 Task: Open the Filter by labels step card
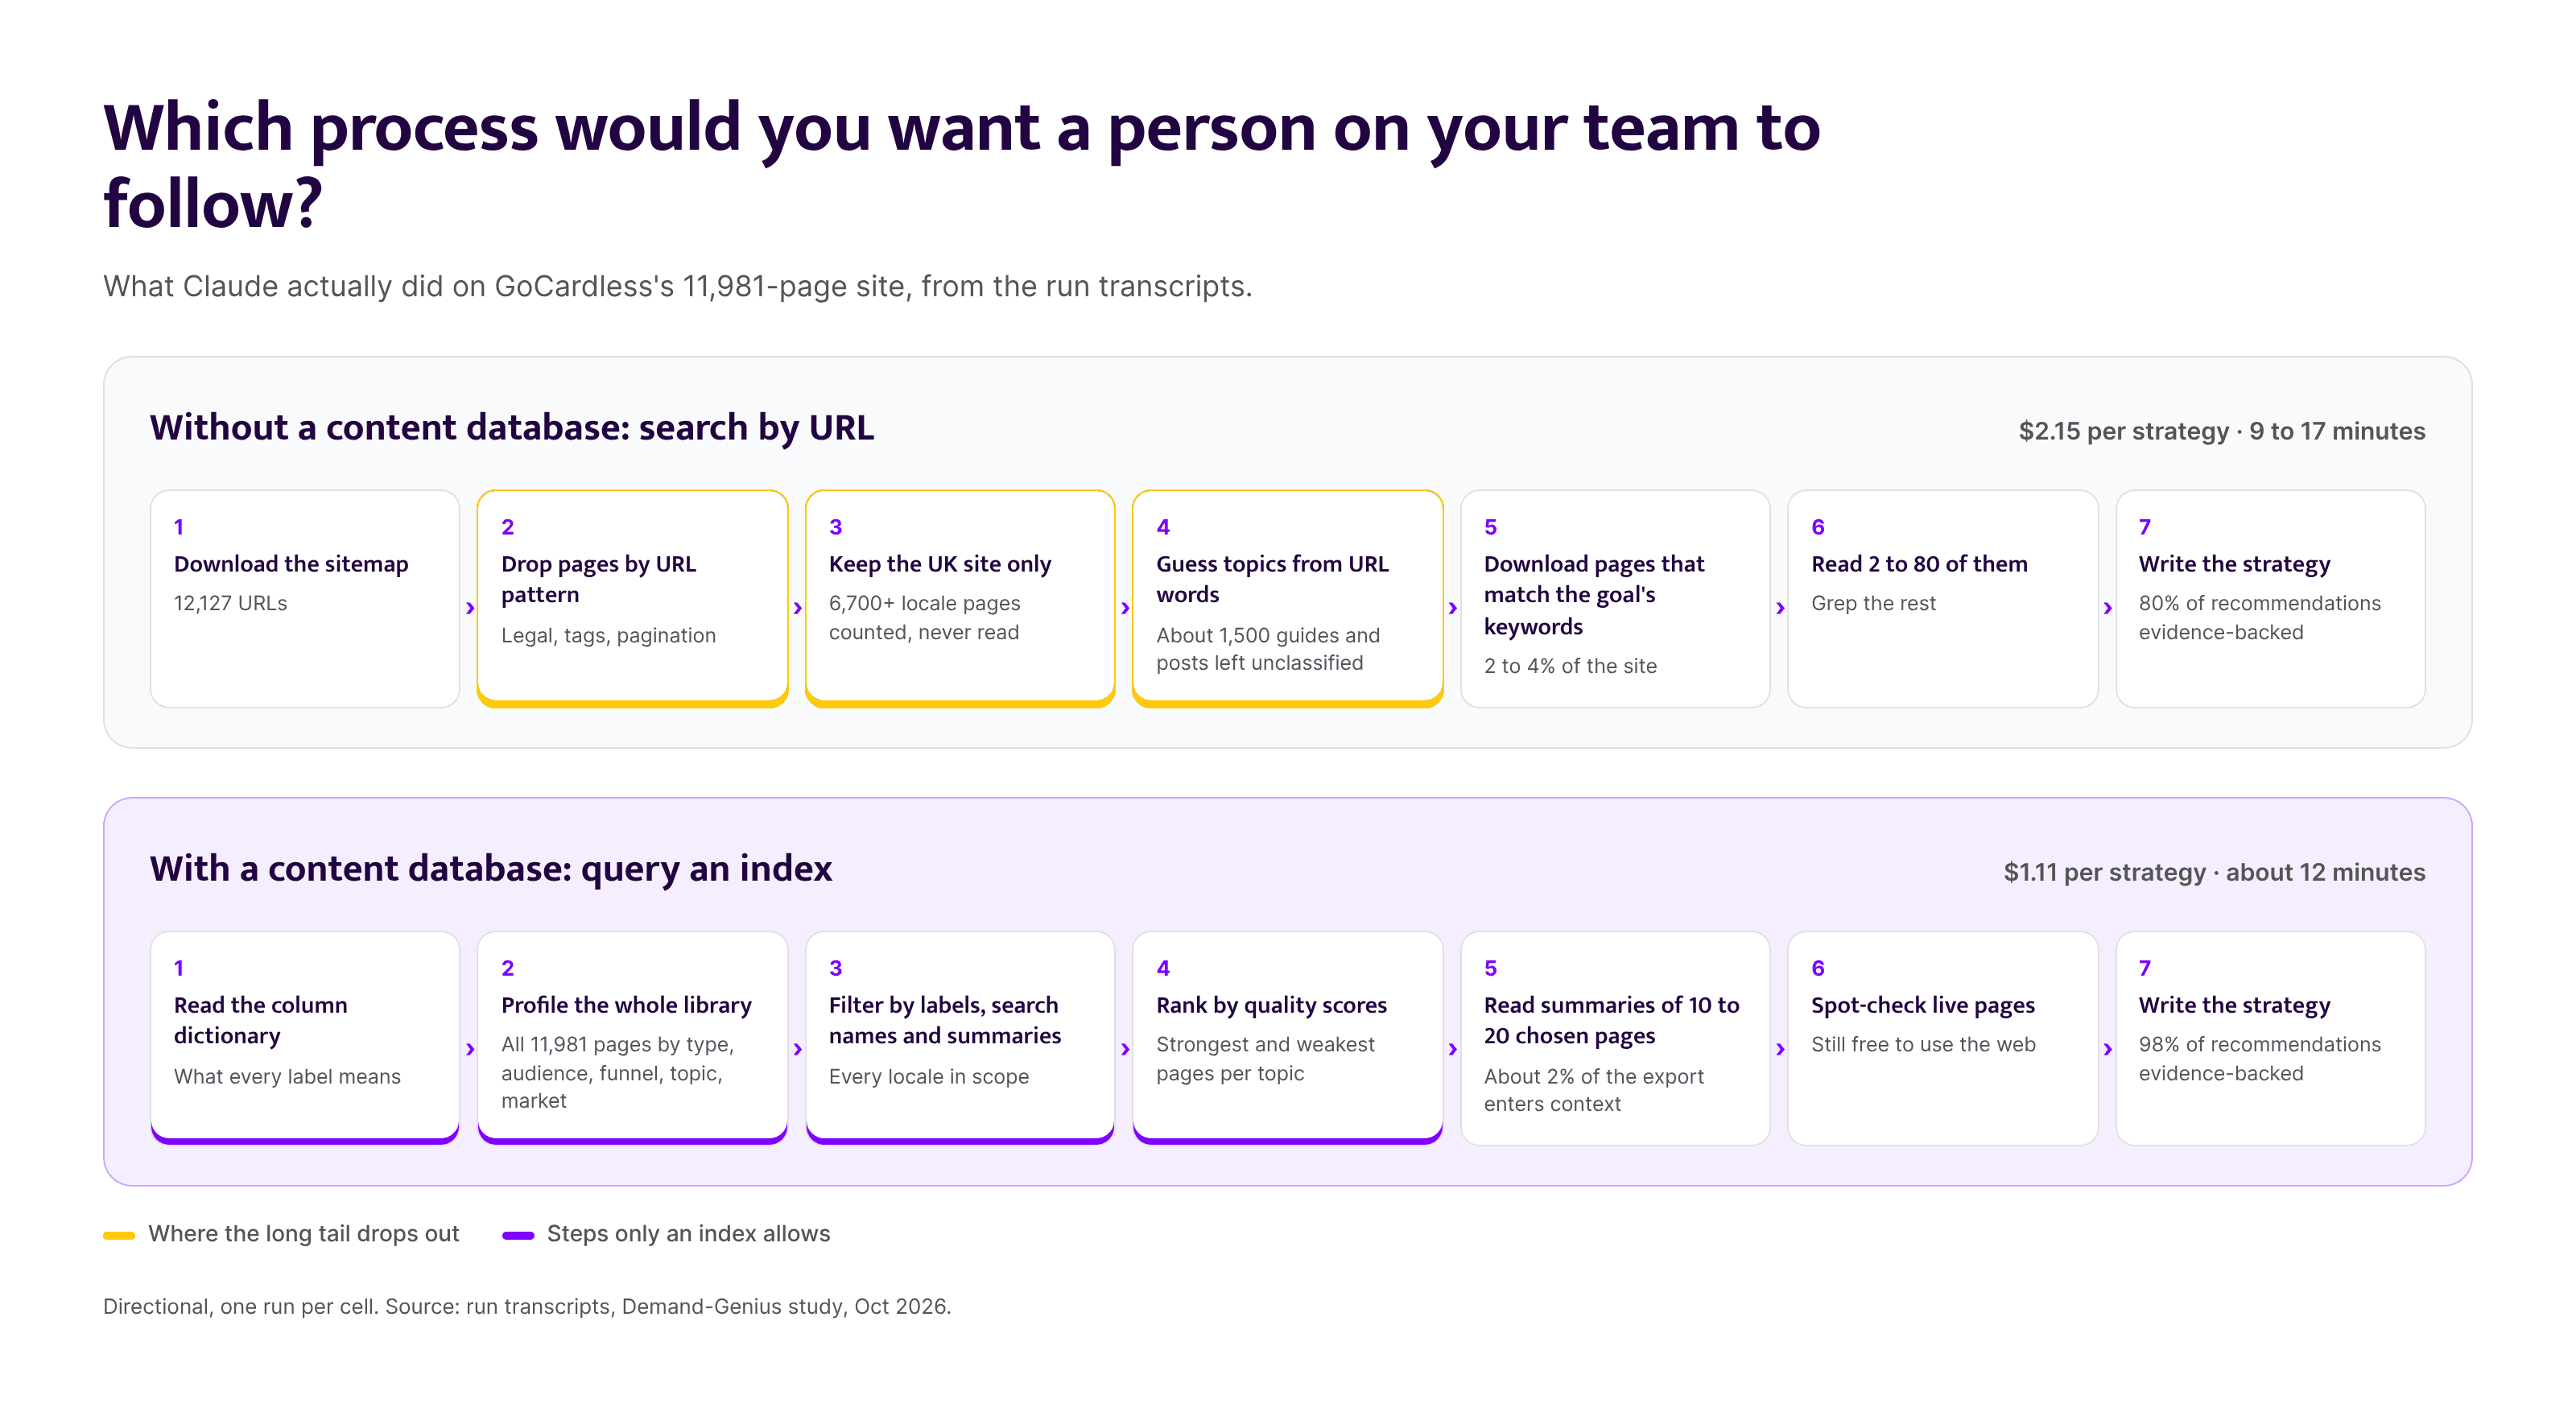click(960, 1038)
